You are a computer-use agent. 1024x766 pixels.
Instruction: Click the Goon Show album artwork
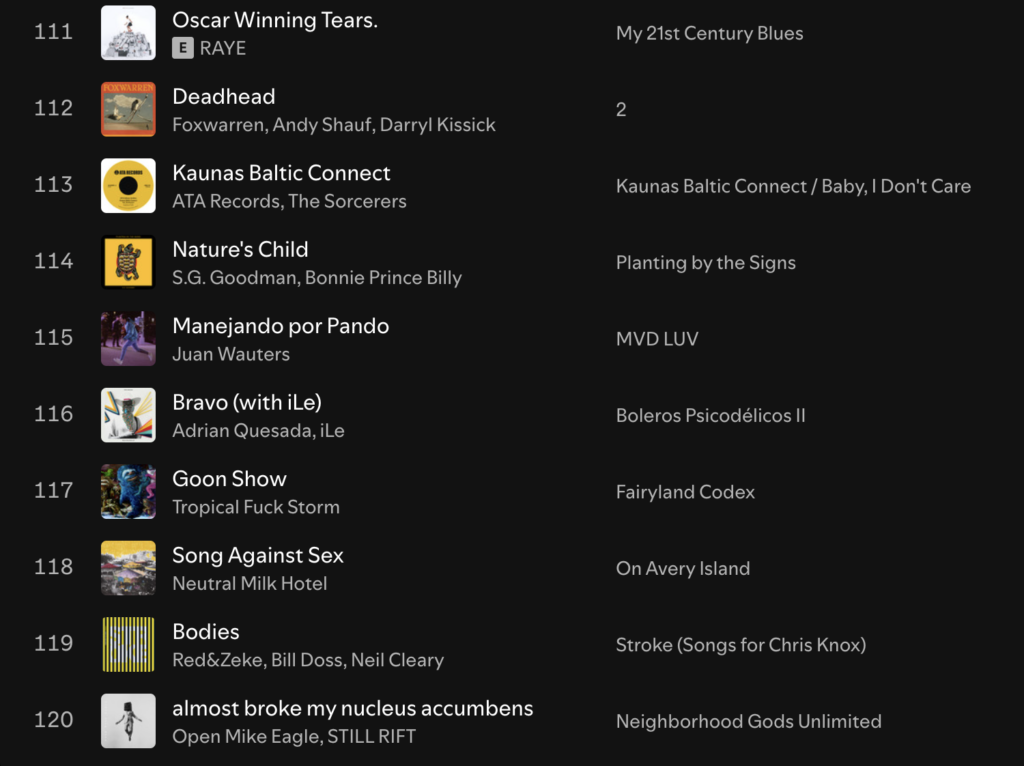point(128,492)
